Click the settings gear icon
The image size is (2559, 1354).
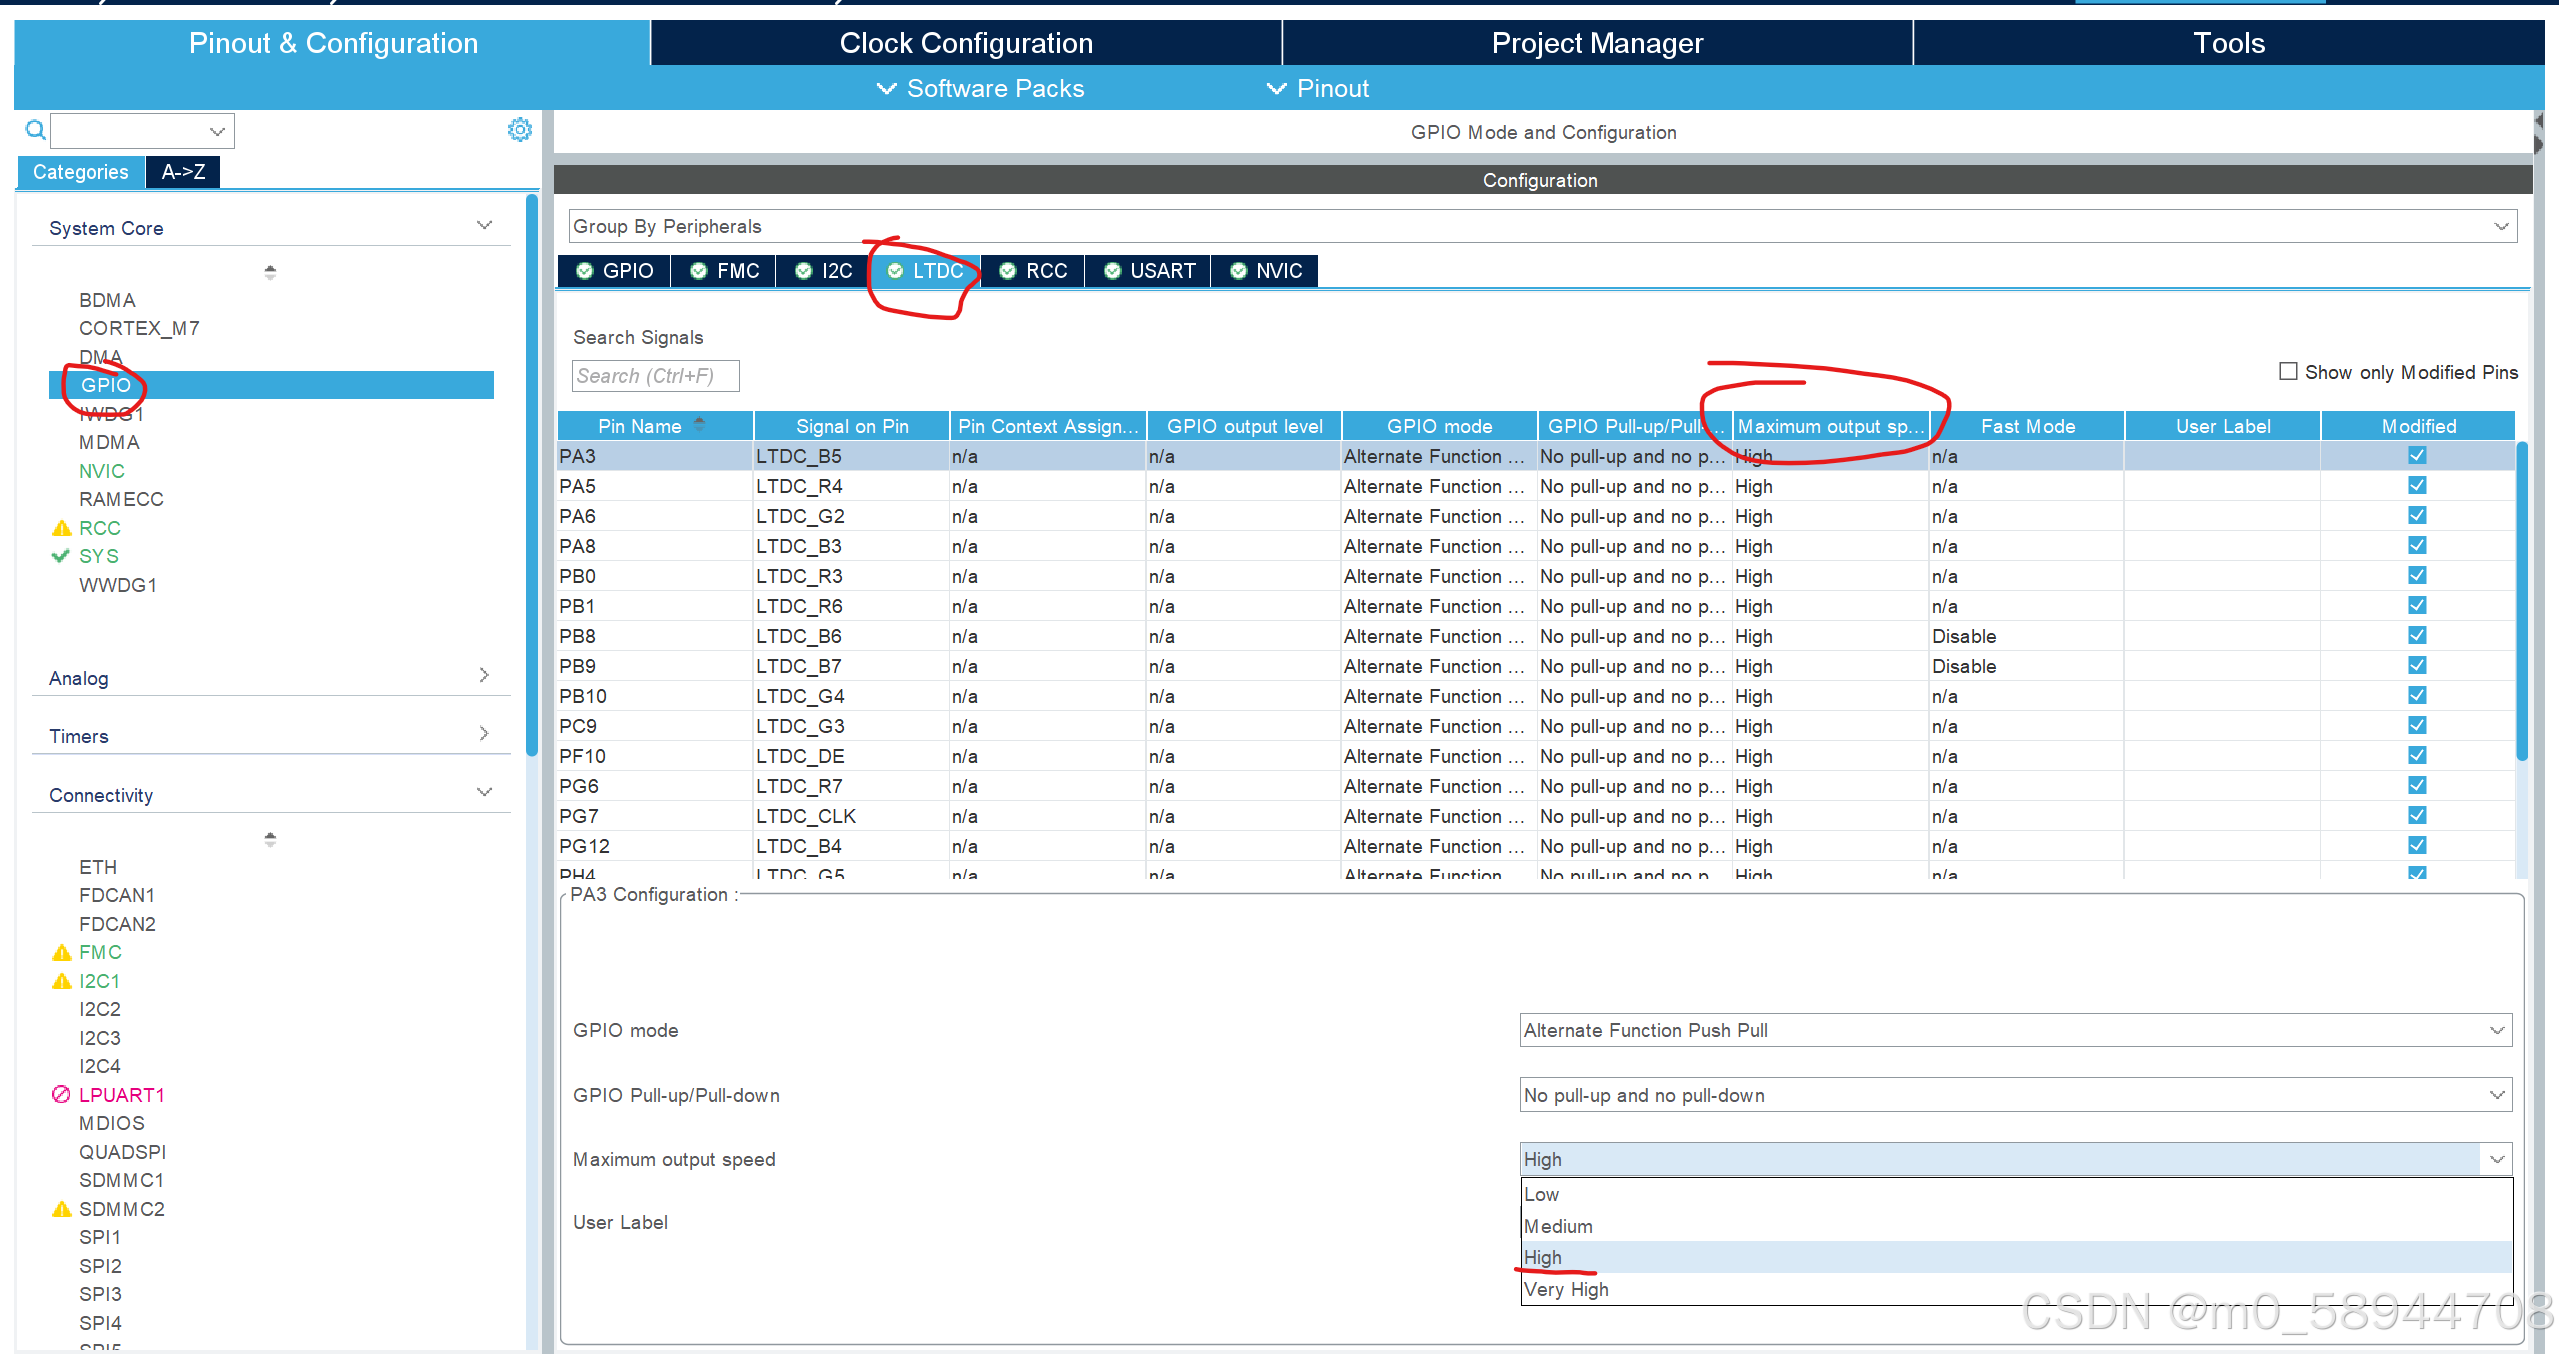(x=519, y=130)
